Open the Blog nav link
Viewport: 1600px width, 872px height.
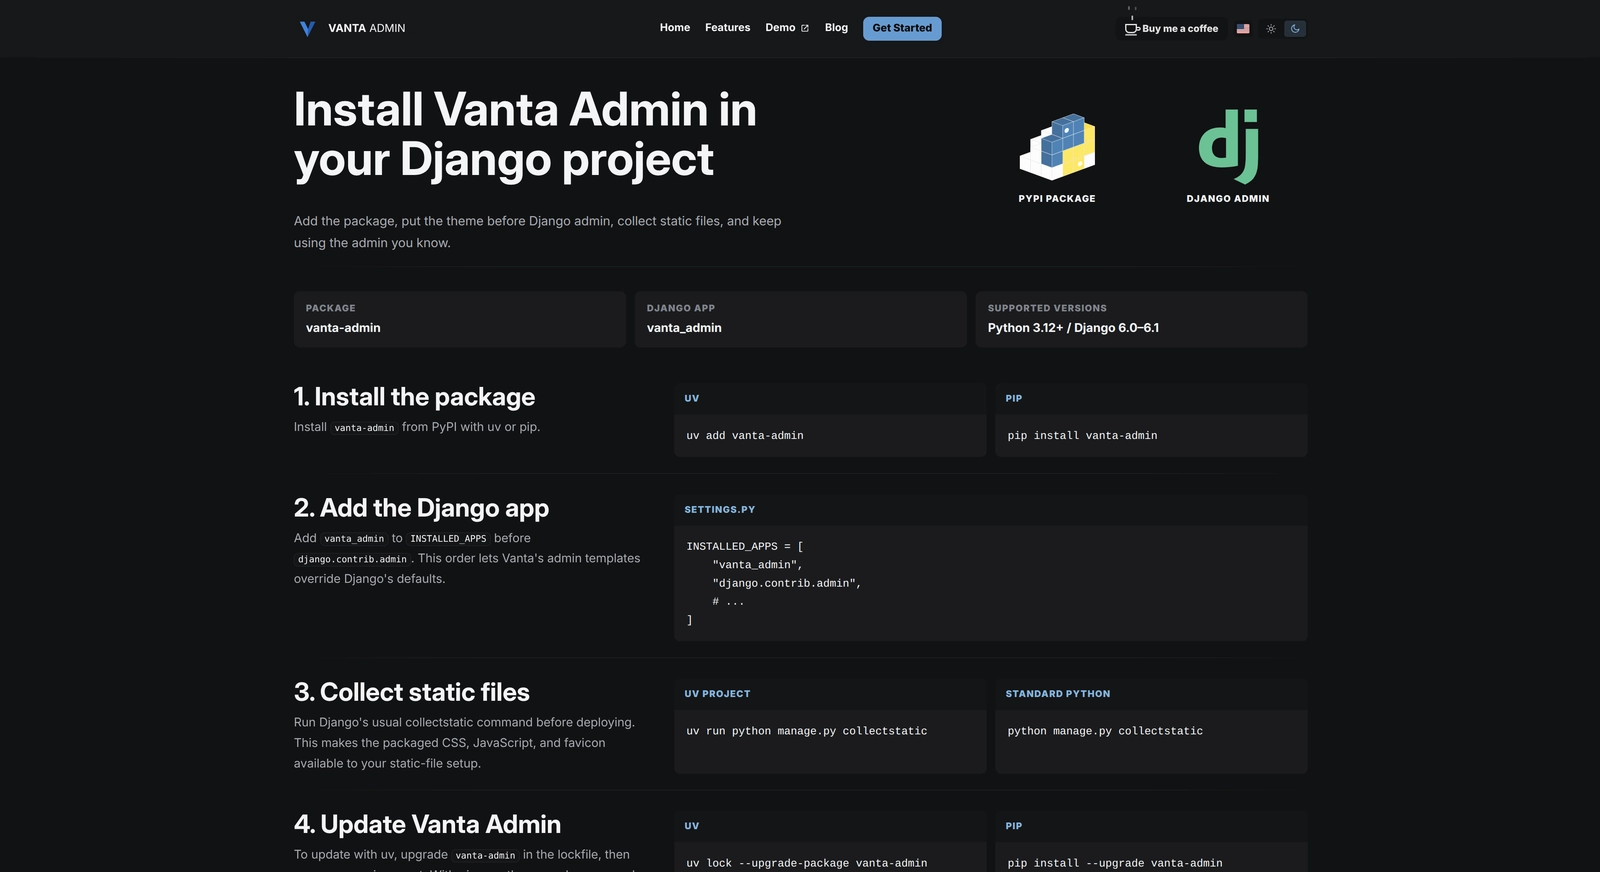coord(836,28)
